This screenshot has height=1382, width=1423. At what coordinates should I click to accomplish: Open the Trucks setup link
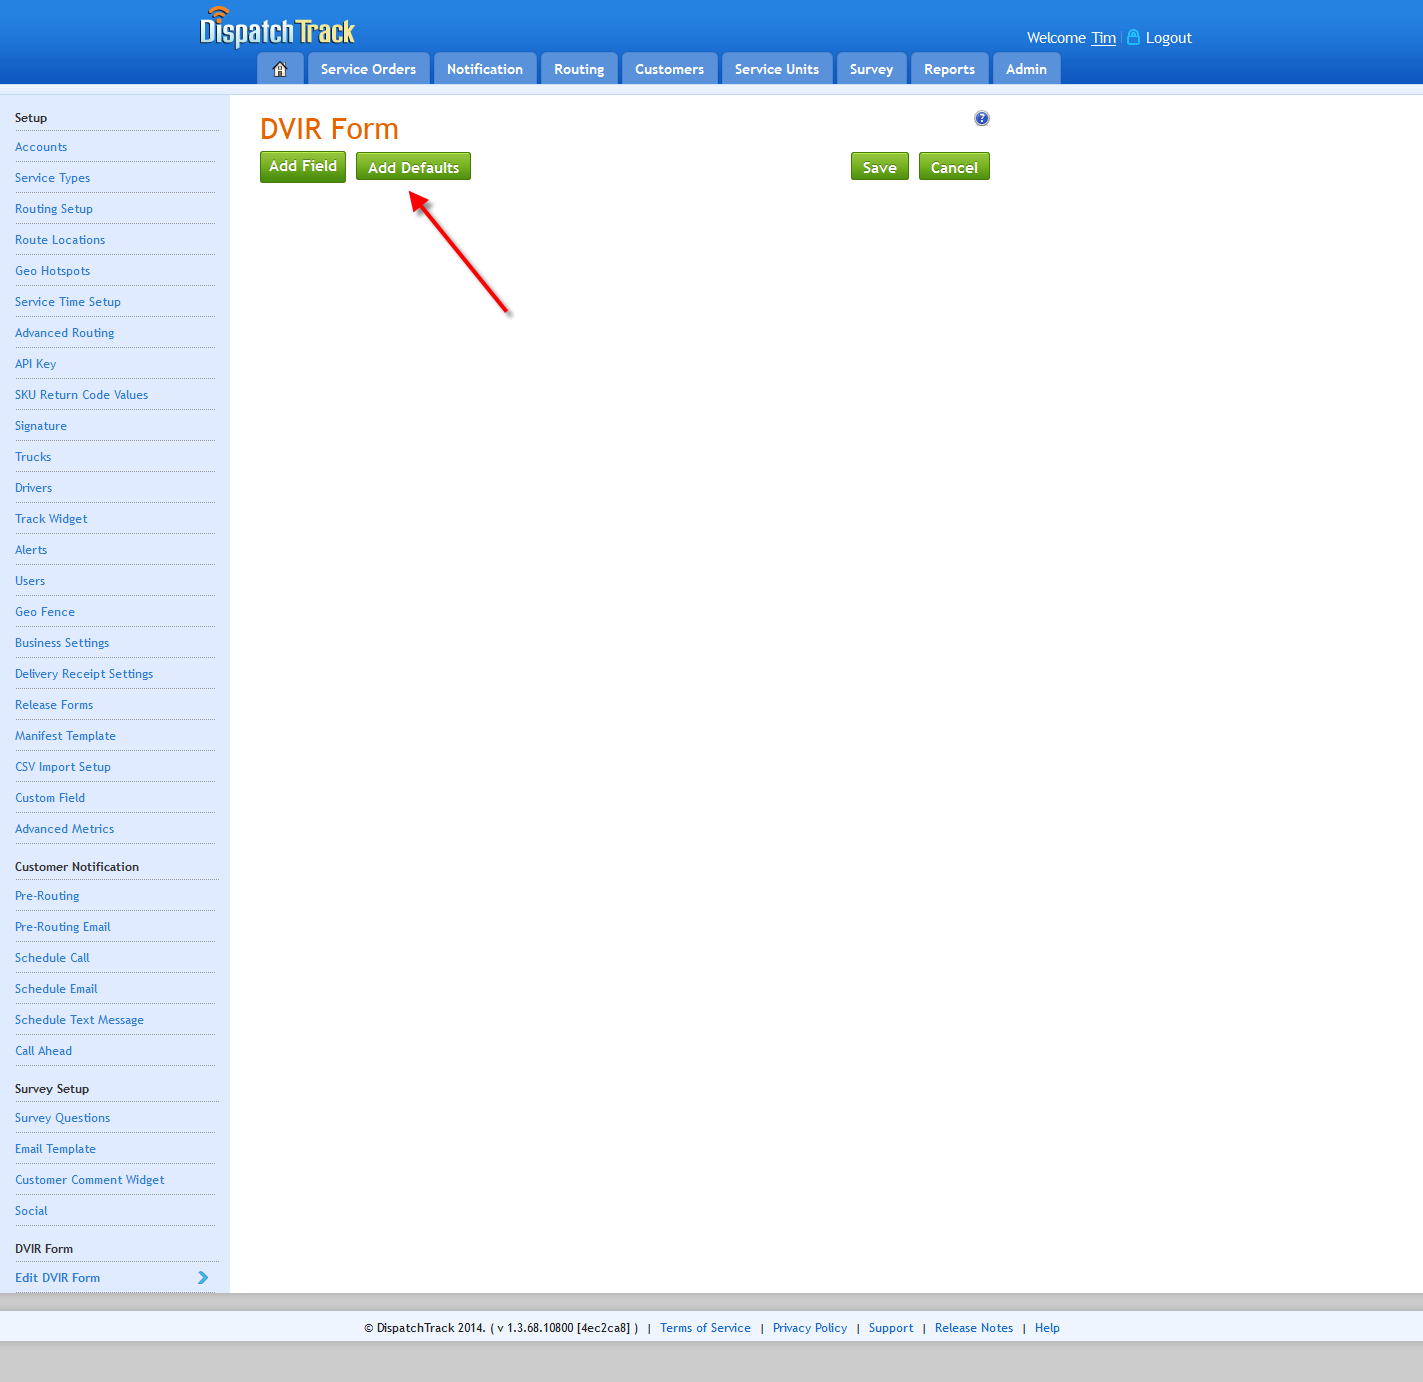point(33,457)
